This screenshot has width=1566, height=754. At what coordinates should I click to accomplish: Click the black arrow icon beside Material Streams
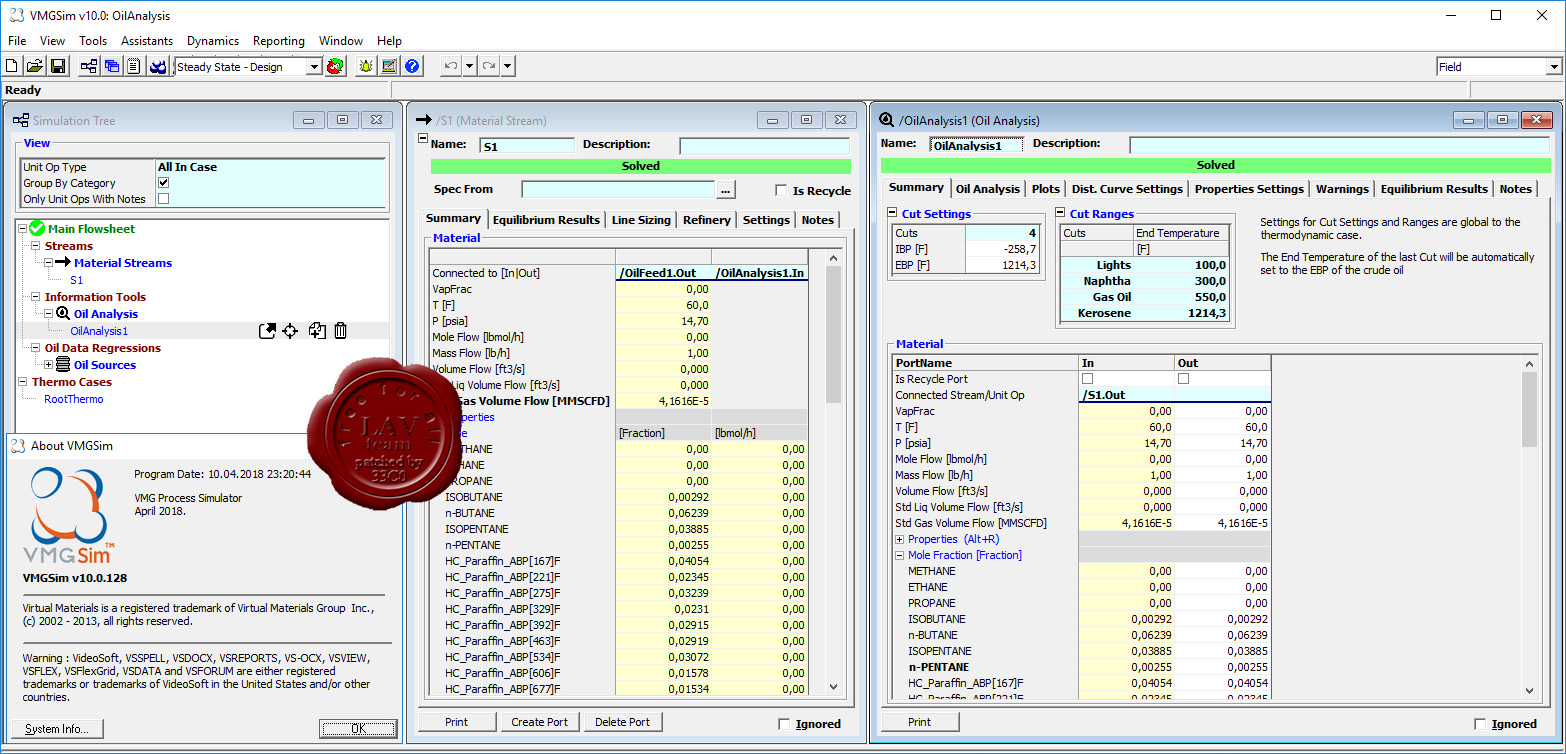pos(62,263)
